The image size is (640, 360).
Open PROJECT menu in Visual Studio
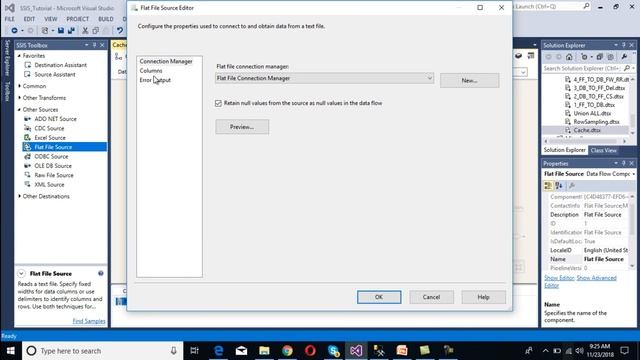78,19
